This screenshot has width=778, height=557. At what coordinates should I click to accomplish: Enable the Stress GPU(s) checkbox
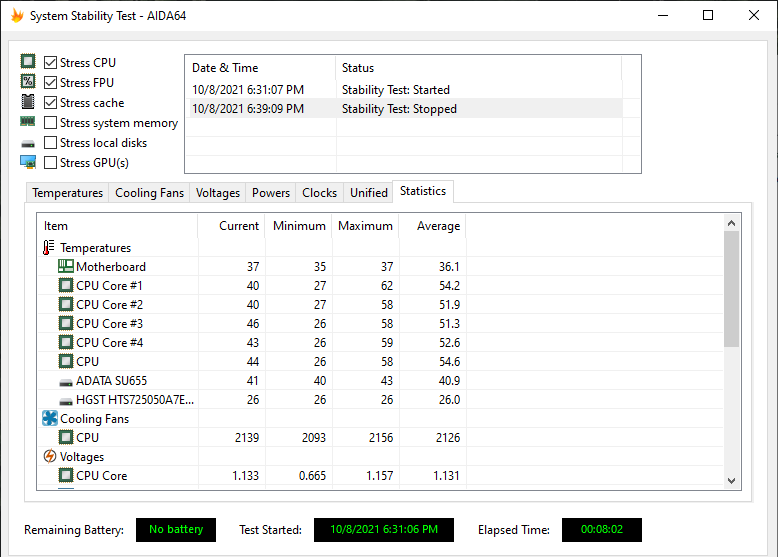(x=50, y=162)
